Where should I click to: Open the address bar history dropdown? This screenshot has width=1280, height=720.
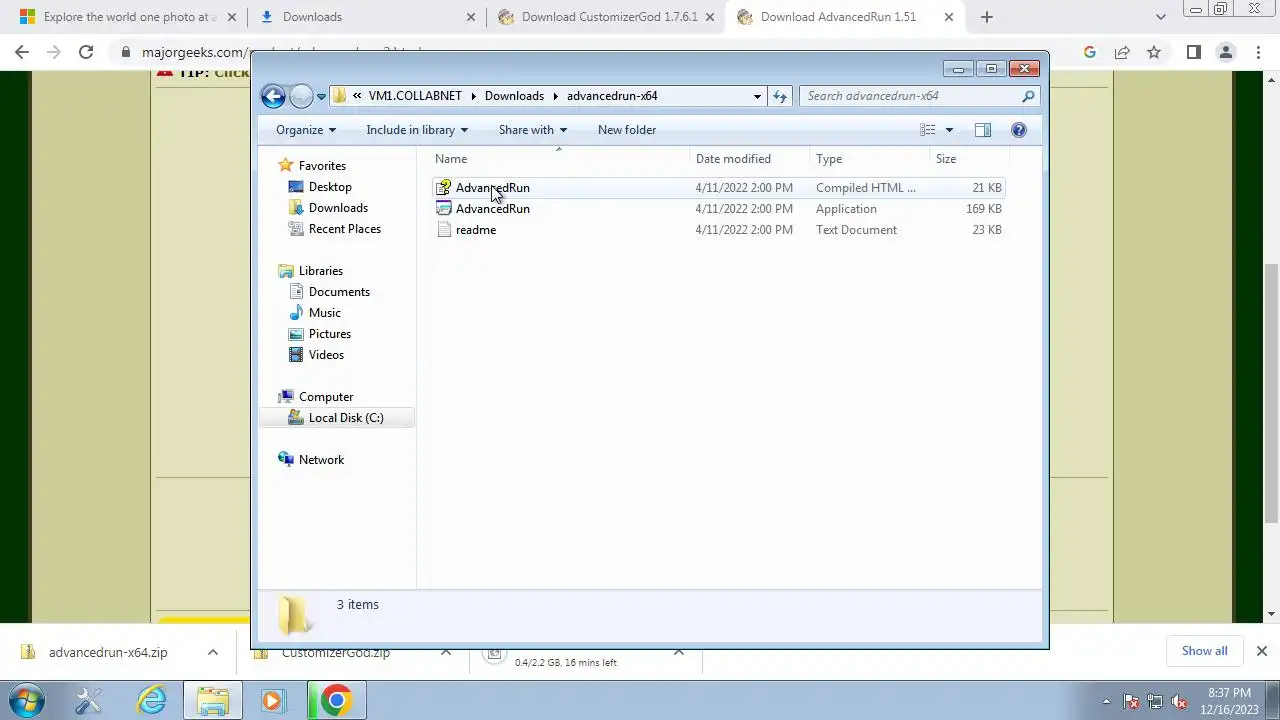click(x=757, y=96)
